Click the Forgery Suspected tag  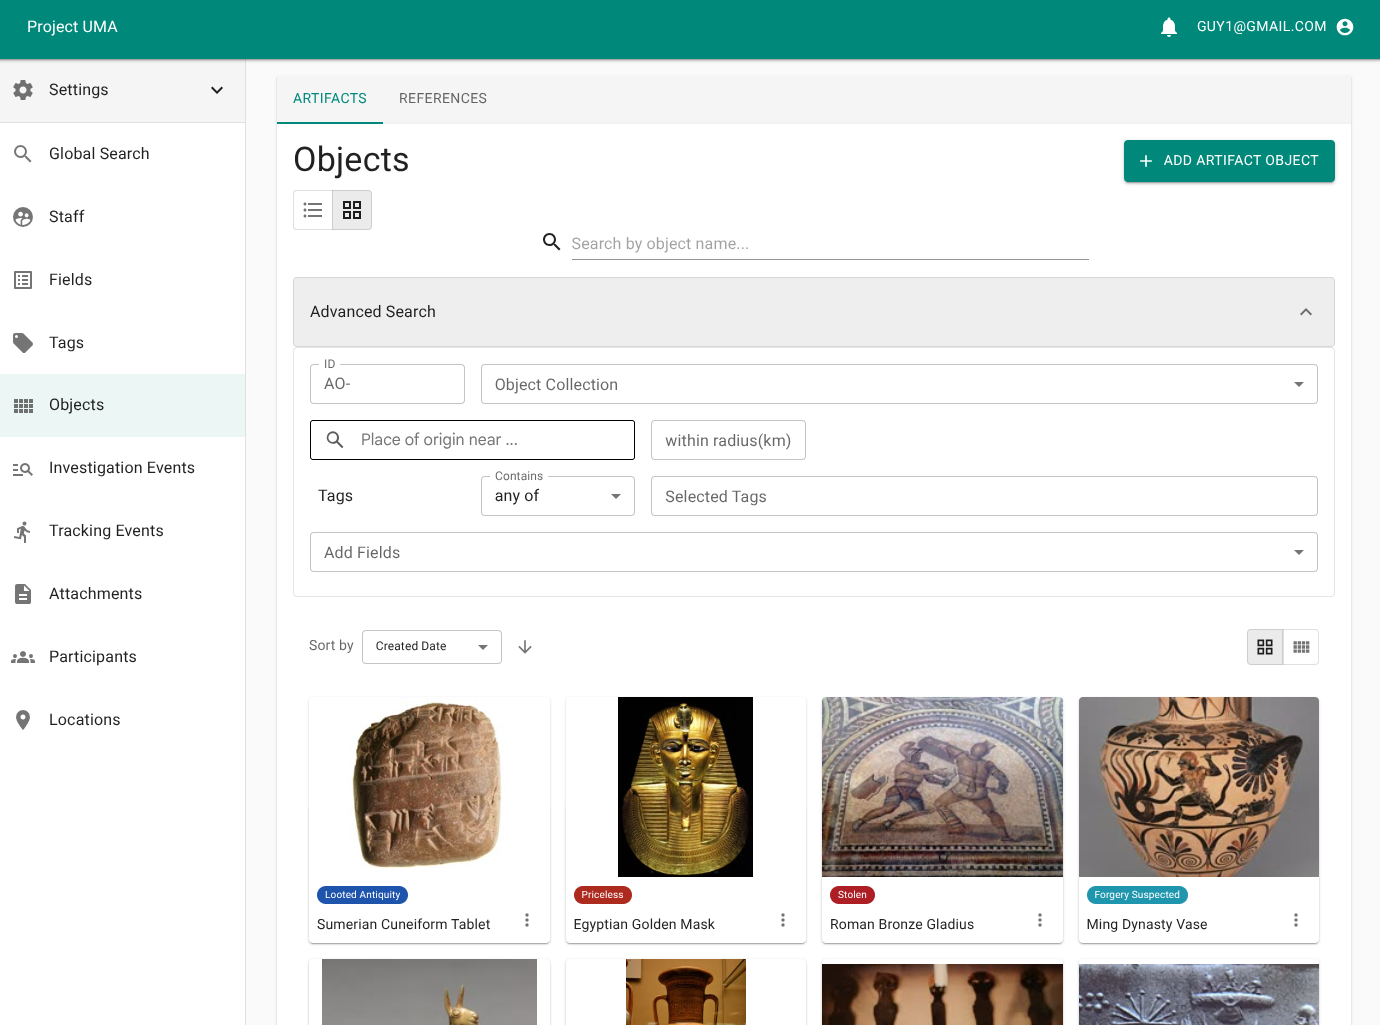tap(1137, 895)
